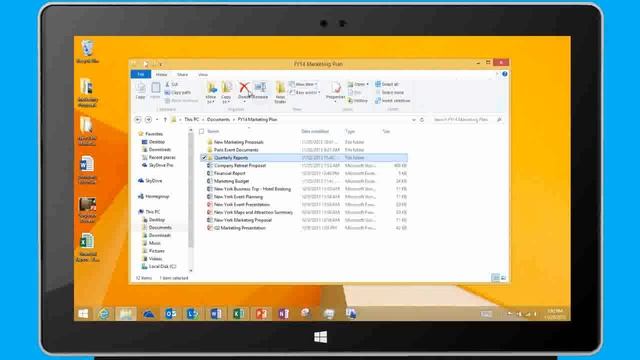Click Paste shortcut in the ribbon
Image resolution: width=640 pixels, height=360 pixels.
(x=182, y=100)
